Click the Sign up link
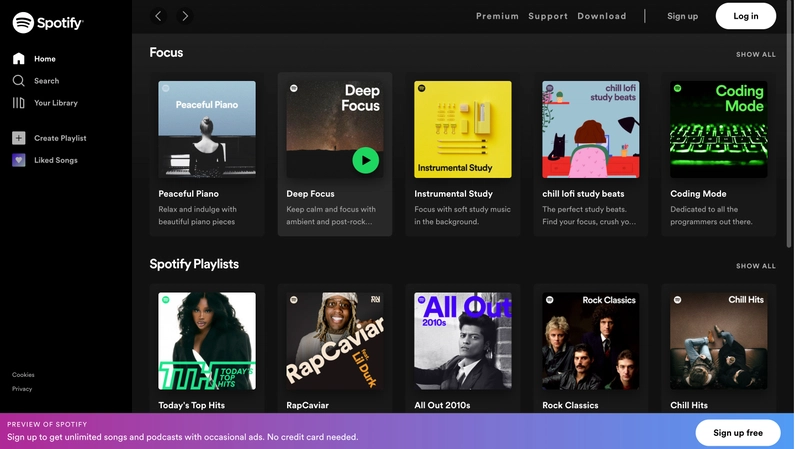 click(x=682, y=16)
